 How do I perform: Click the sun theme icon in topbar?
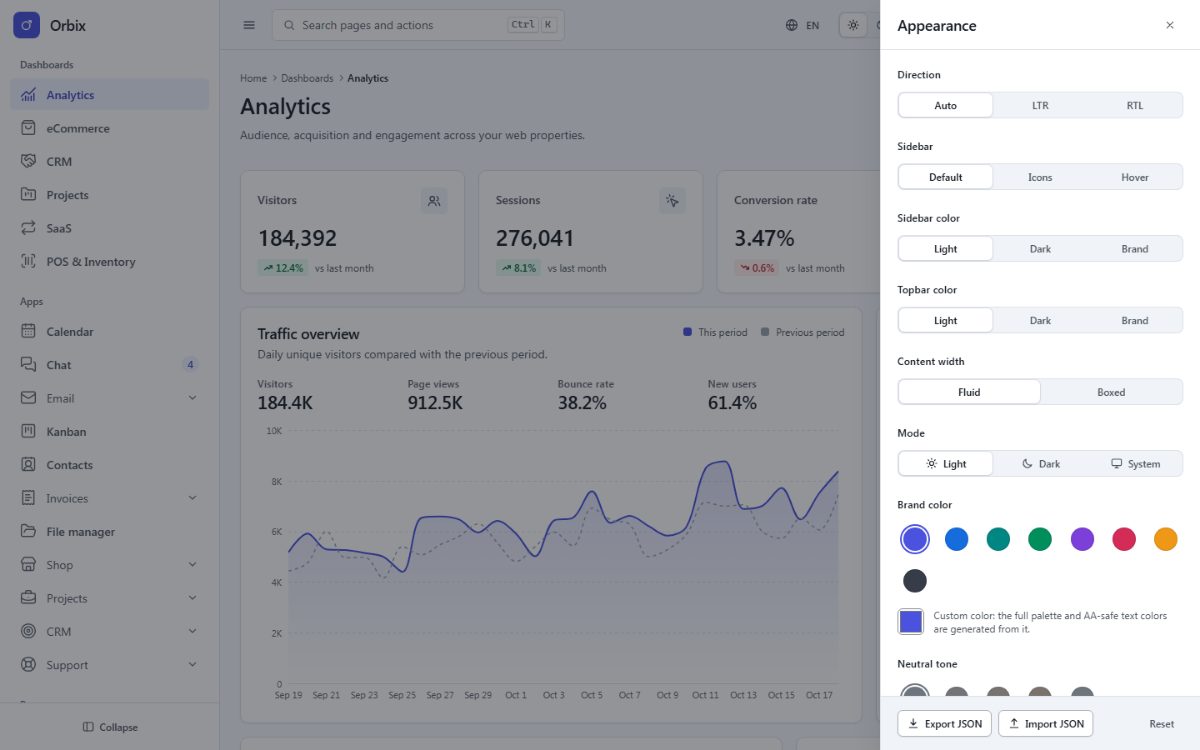(853, 25)
